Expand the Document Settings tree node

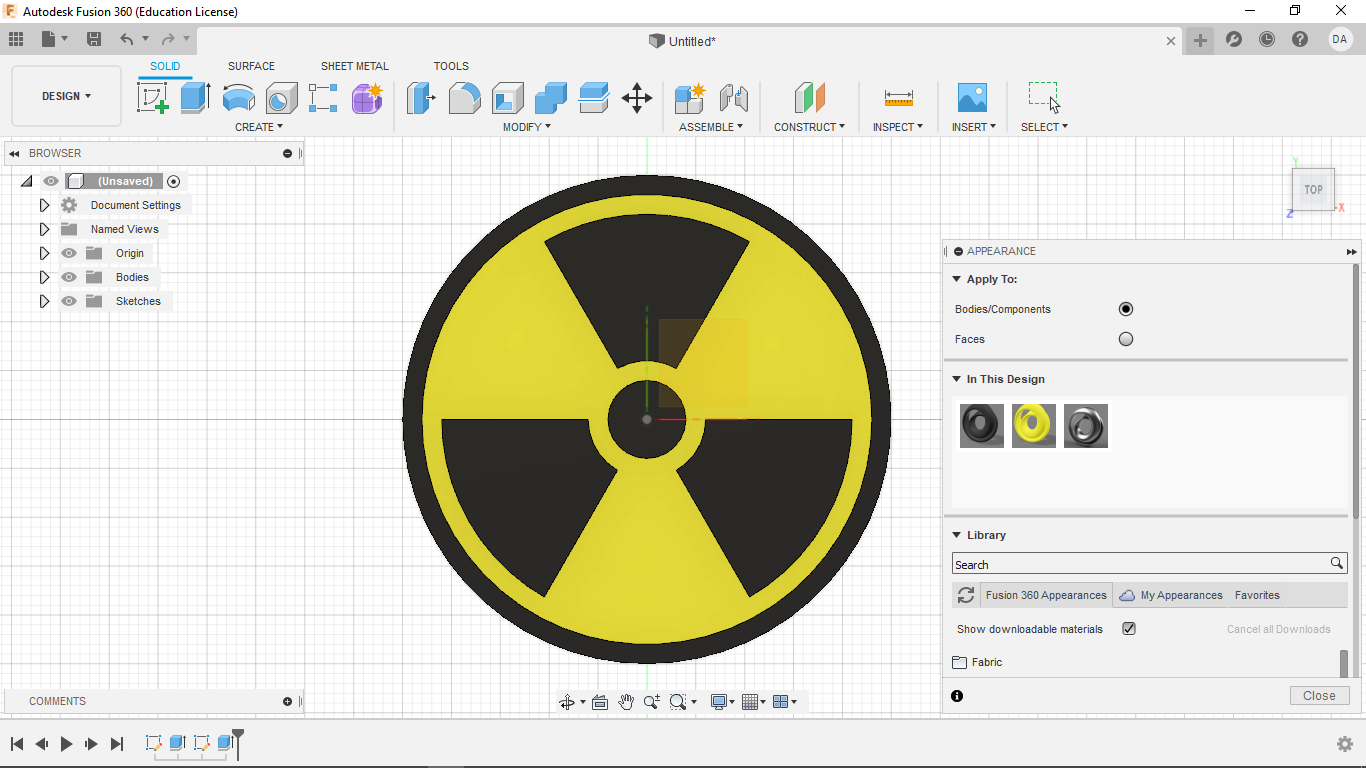pos(44,205)
